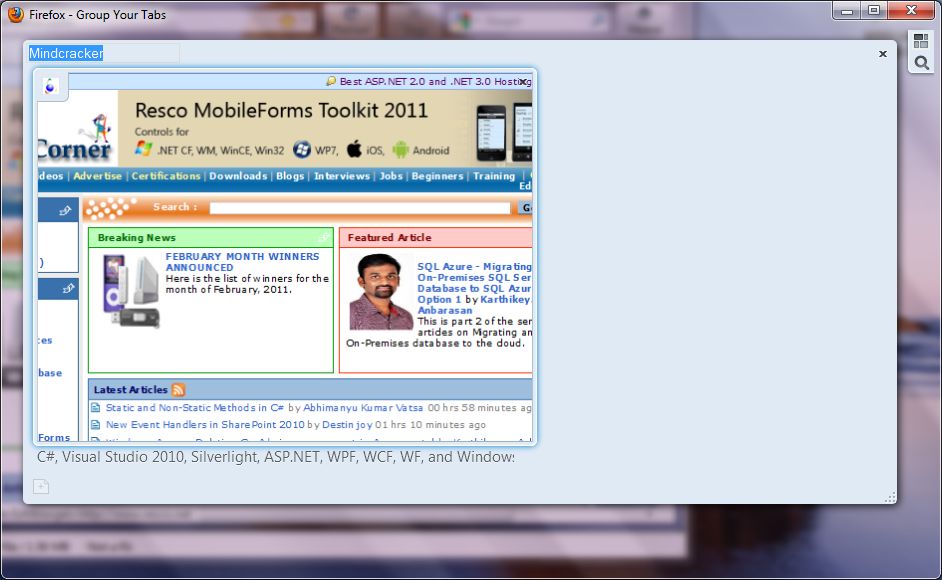Click the site favicon on the thumbnail
This screenshot has width=942, height=580.
pyautogui.click(x=50, y=87)
